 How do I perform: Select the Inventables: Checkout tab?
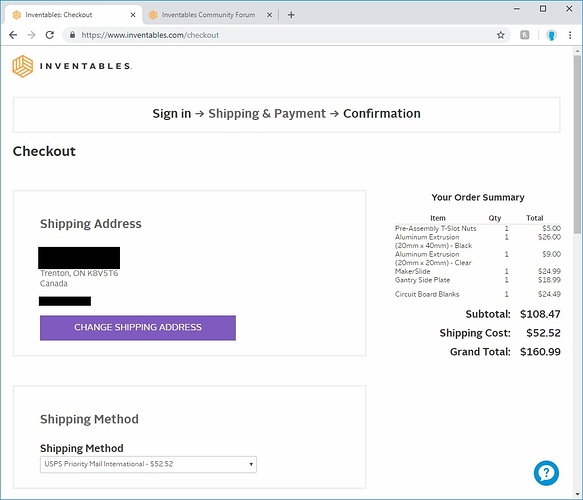73,15
